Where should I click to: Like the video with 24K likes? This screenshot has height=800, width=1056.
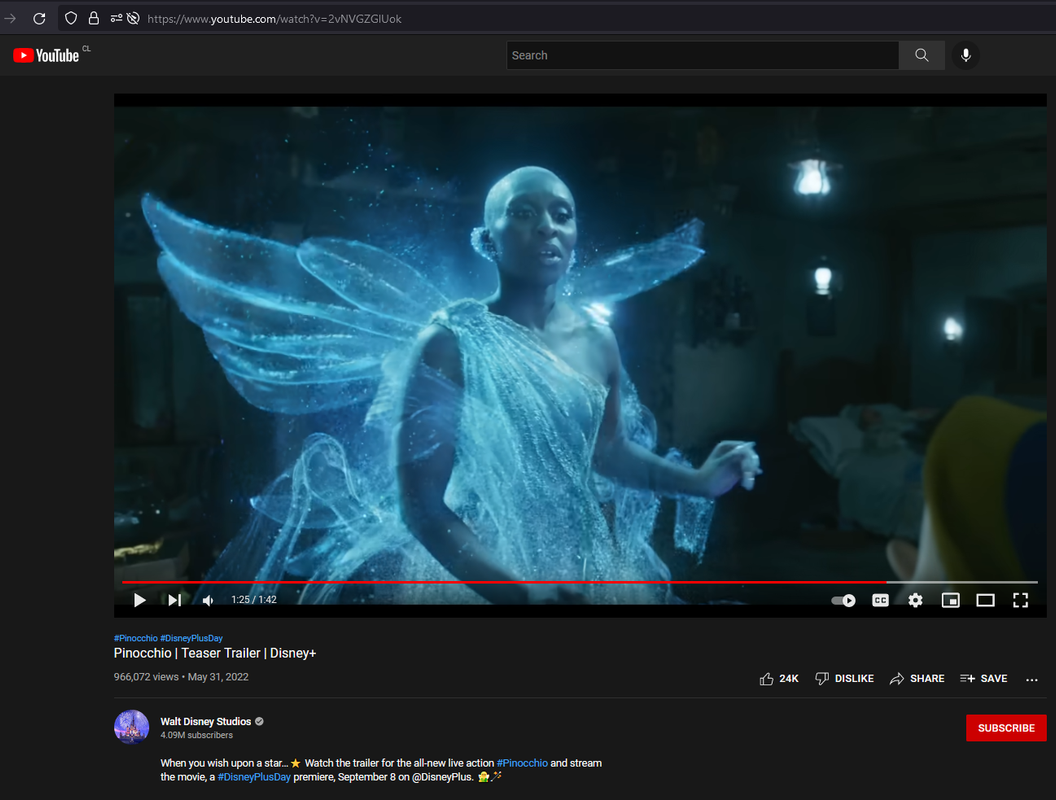779,679
